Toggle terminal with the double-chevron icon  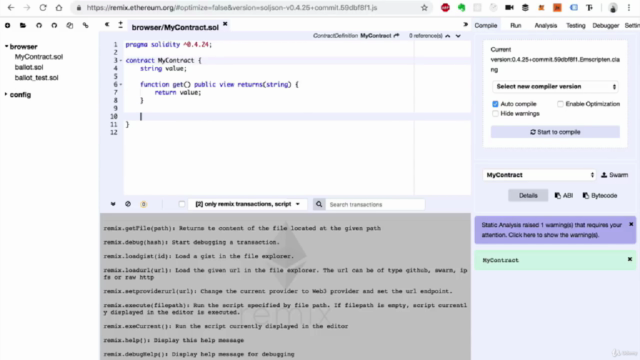click(113, 204)
